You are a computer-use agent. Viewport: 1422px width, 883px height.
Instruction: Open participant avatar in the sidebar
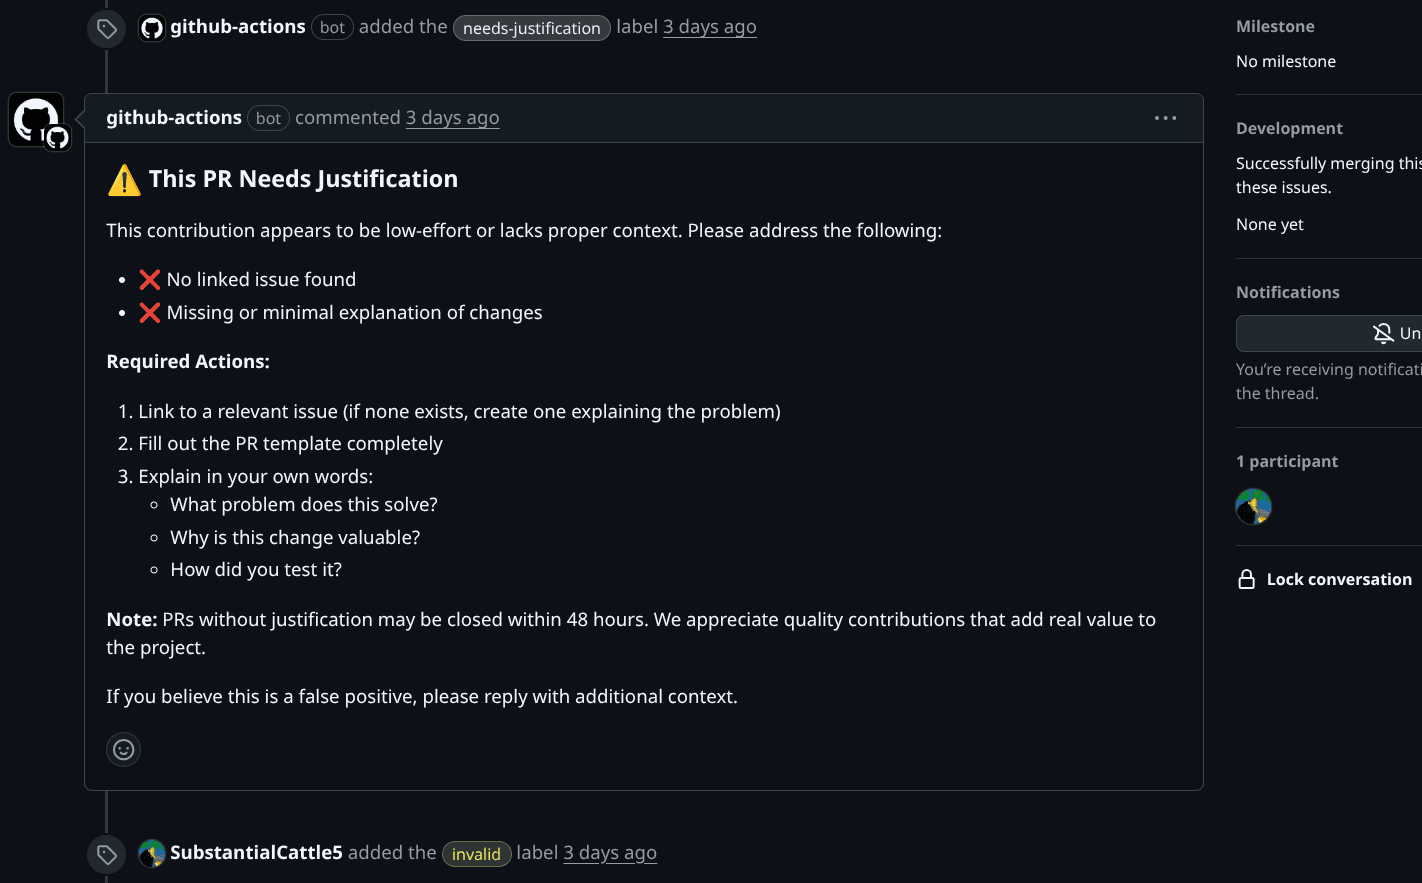1253,506
